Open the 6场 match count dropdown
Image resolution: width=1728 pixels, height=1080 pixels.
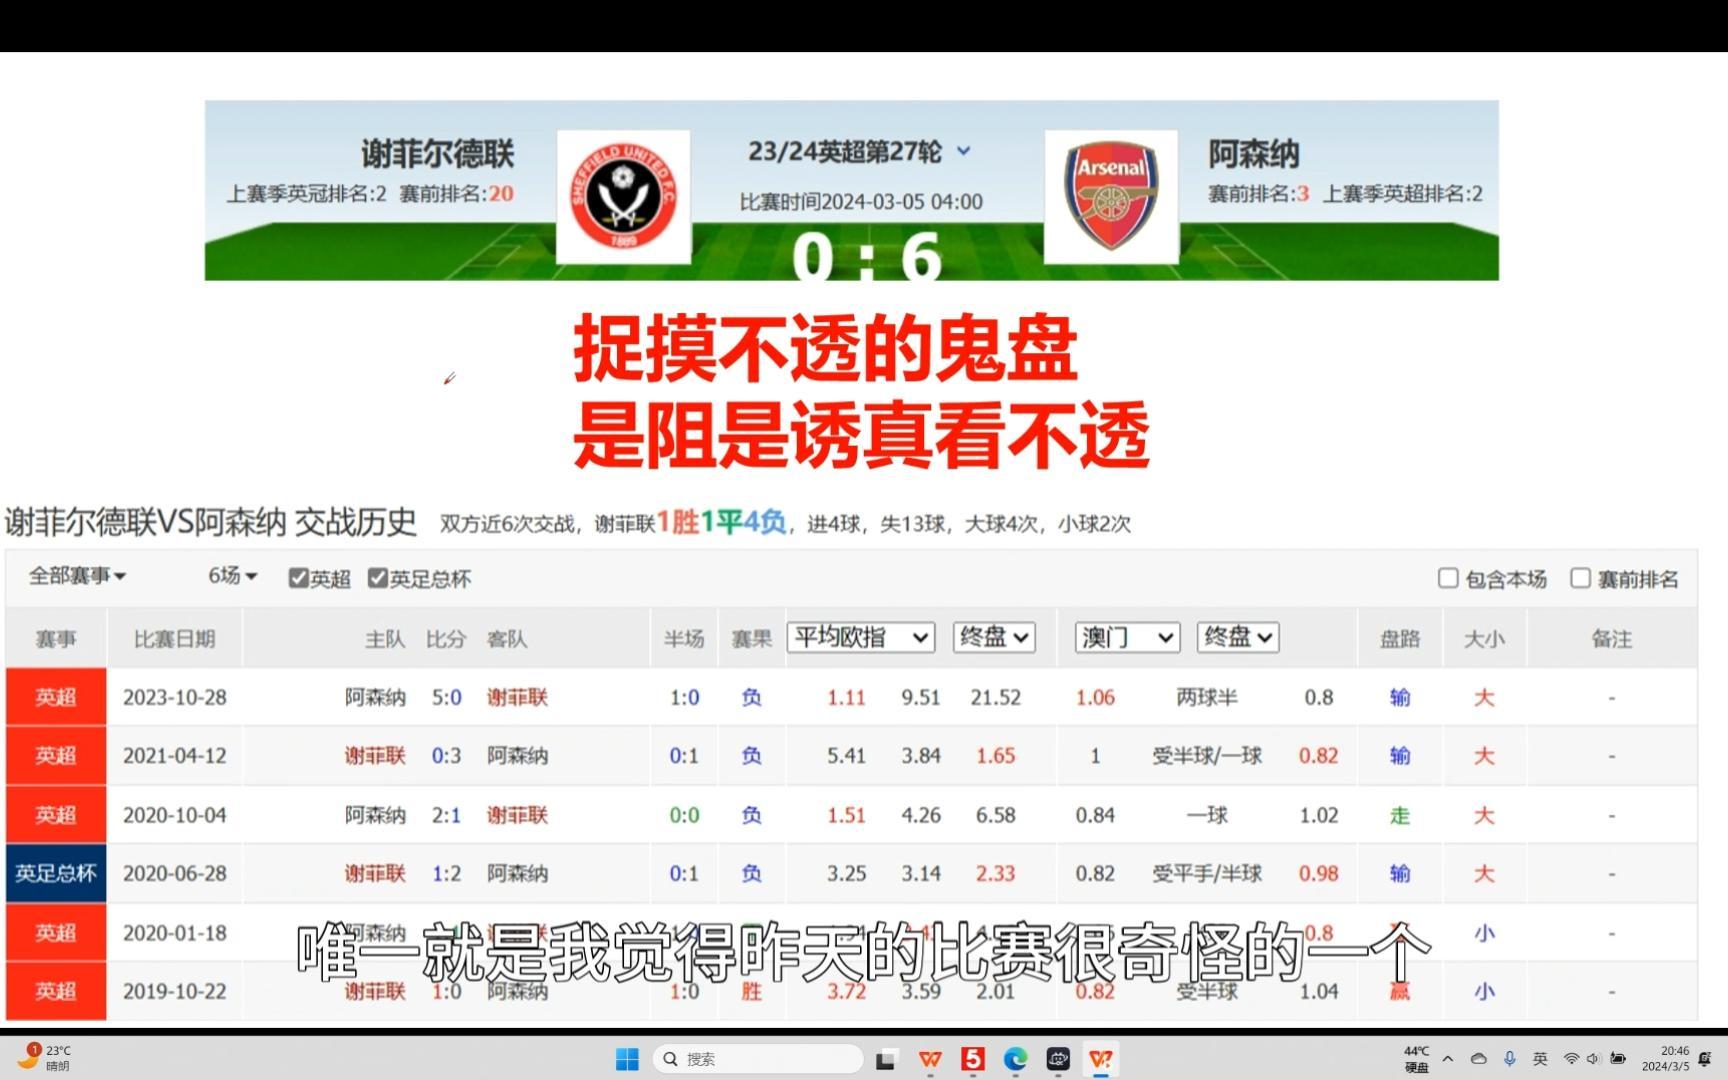[x=233, y=576]
